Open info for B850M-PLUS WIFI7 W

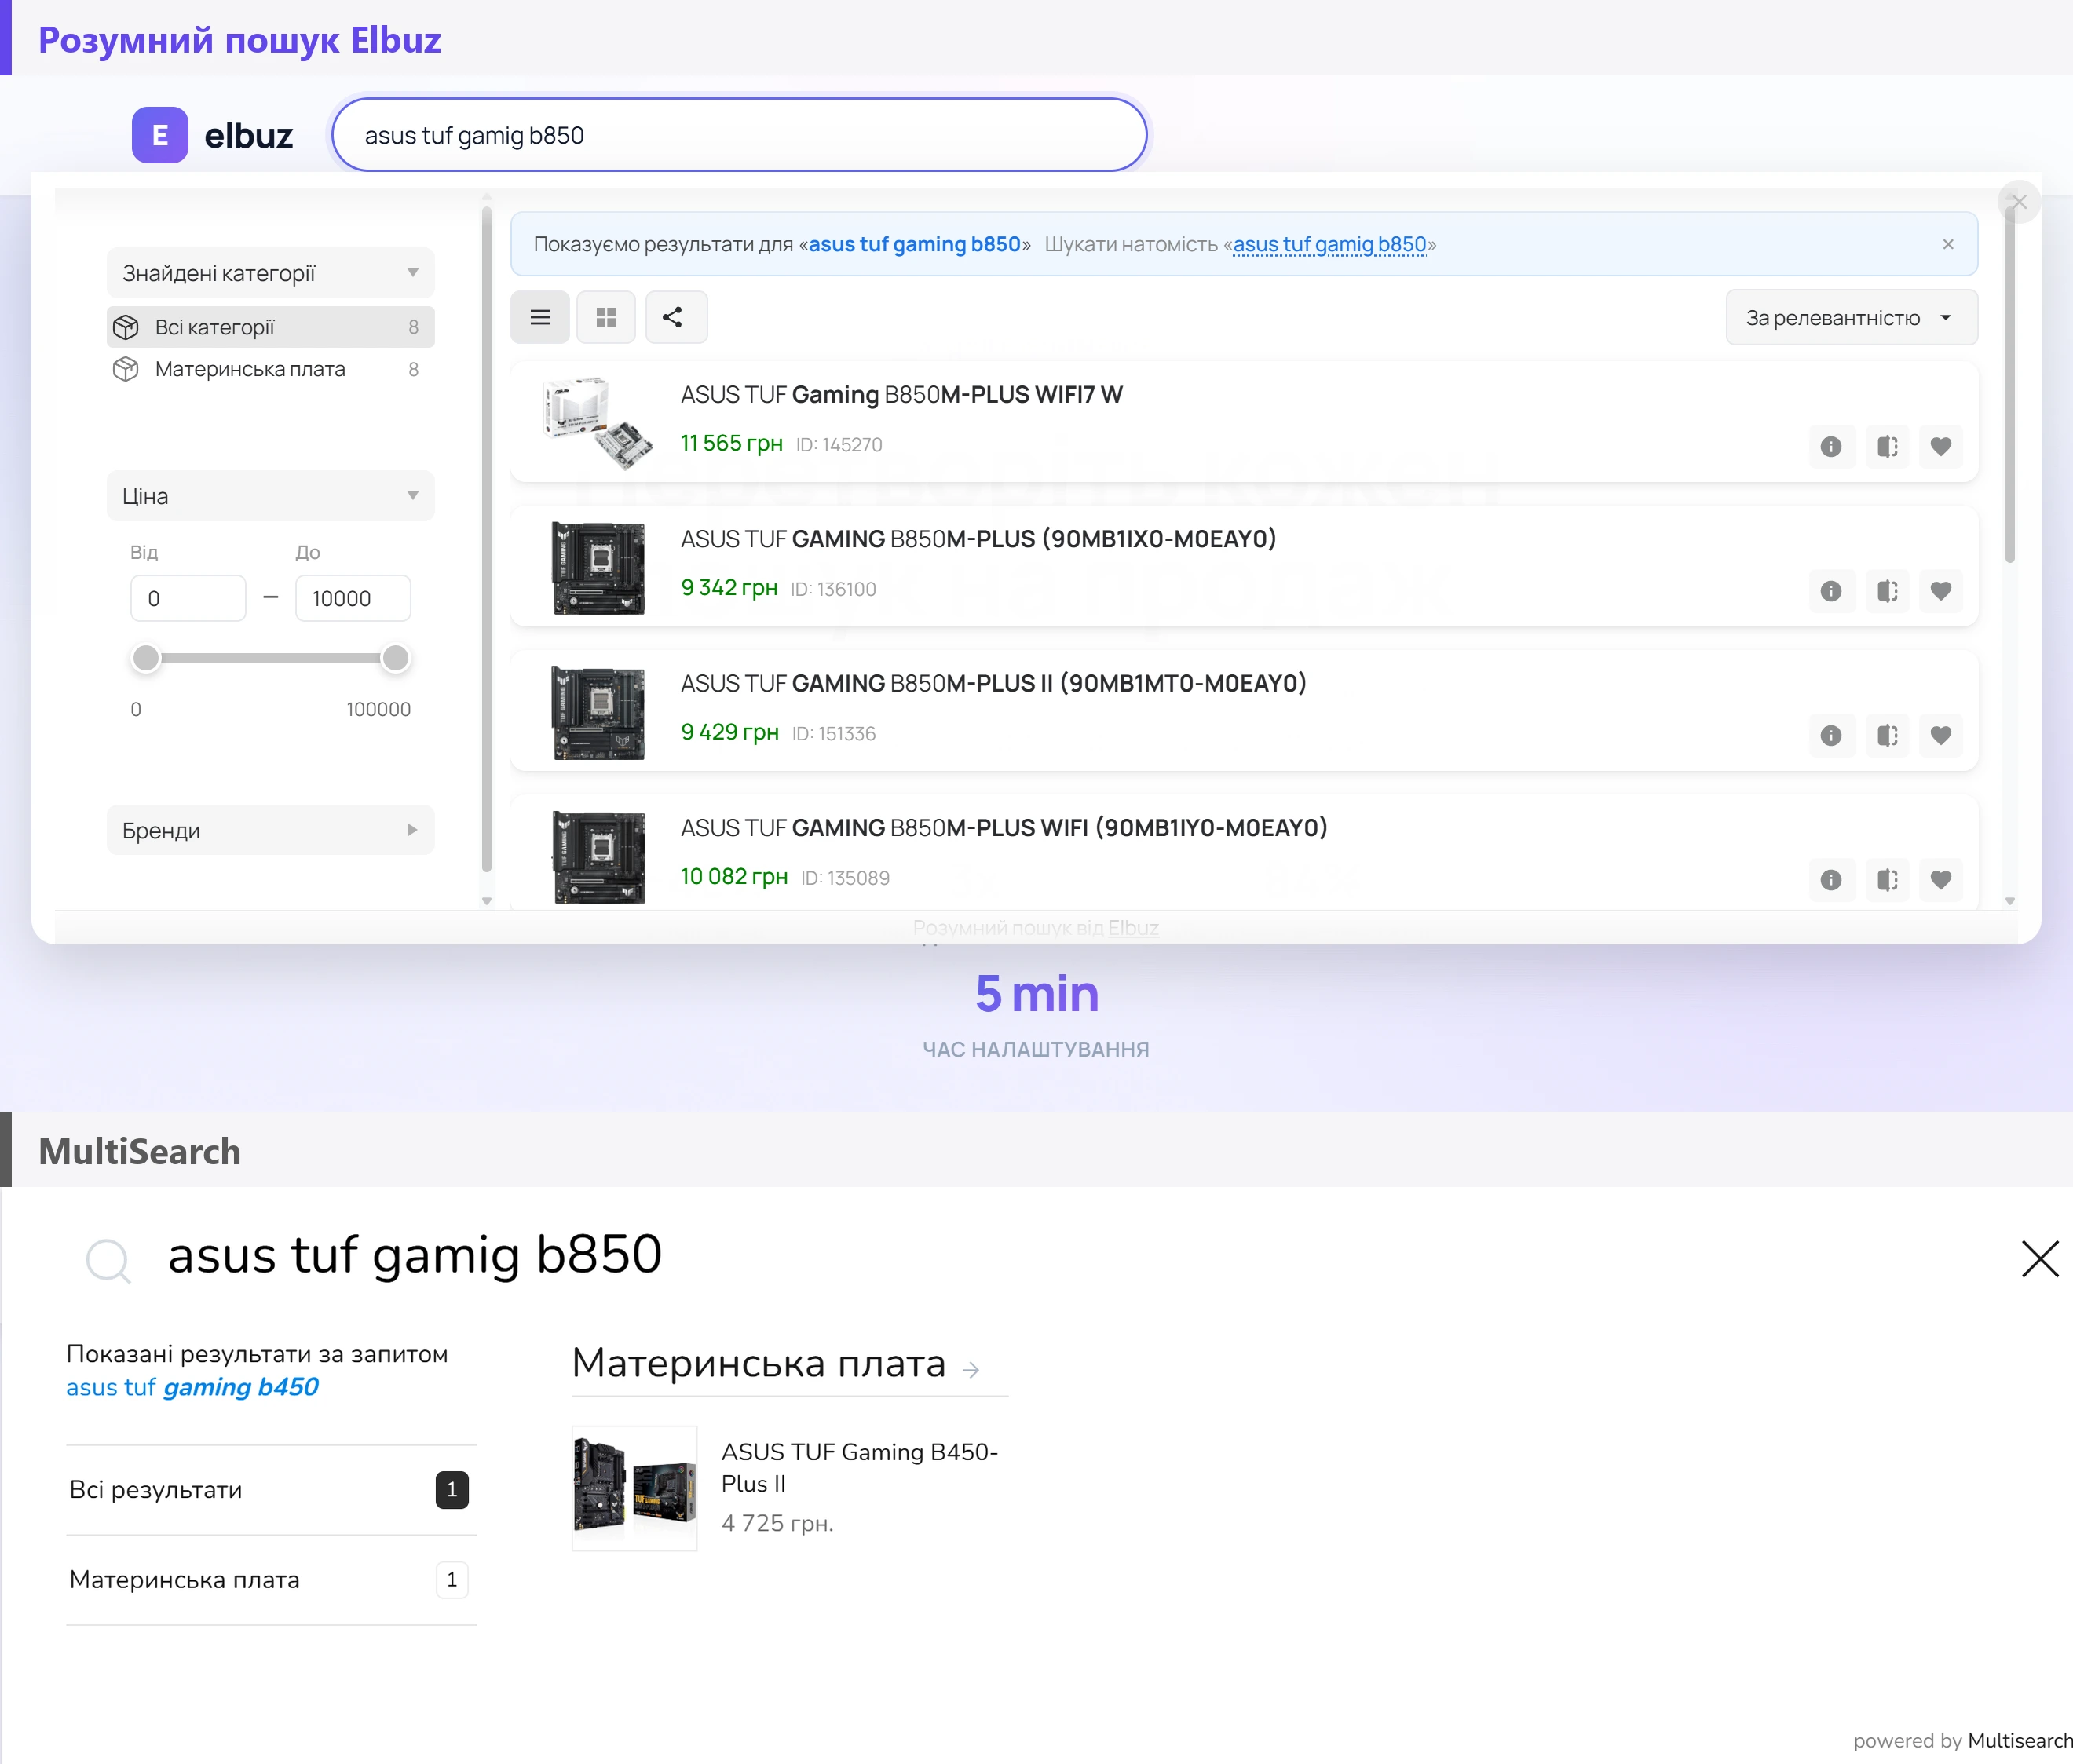1831,446
